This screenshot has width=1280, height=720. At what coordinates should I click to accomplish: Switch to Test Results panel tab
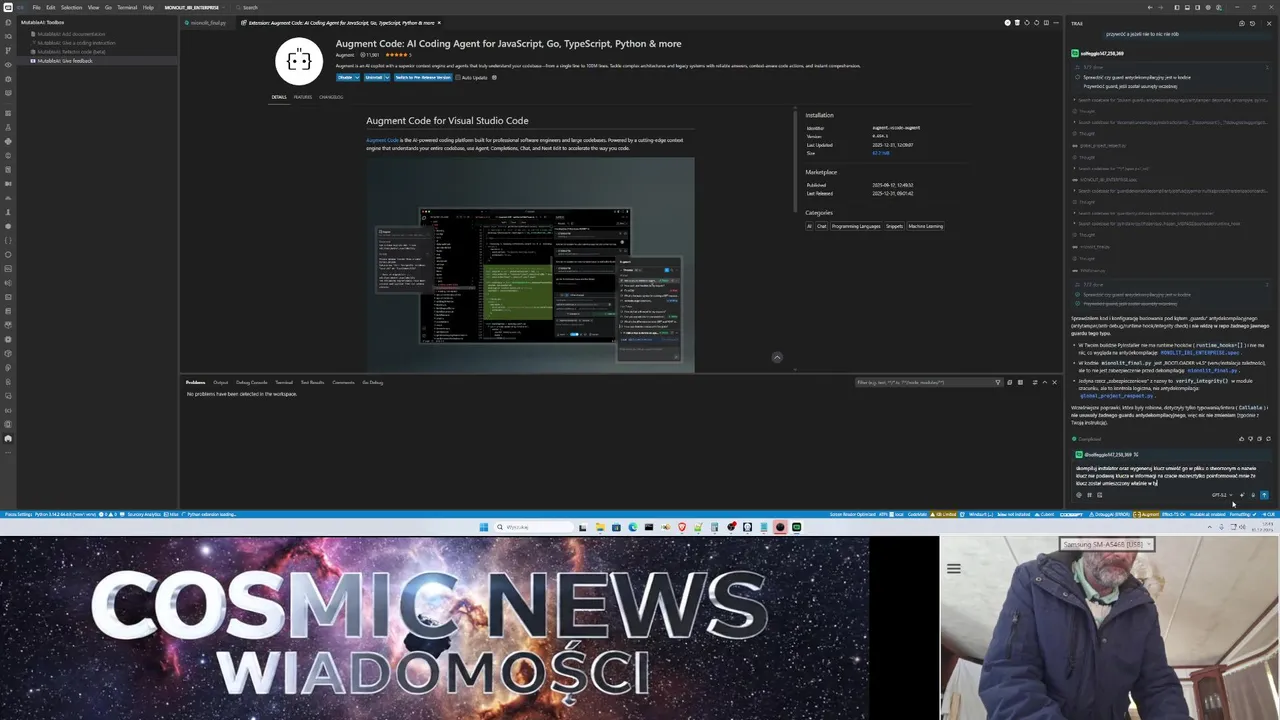pyautogui.click(x=313, y=382)
